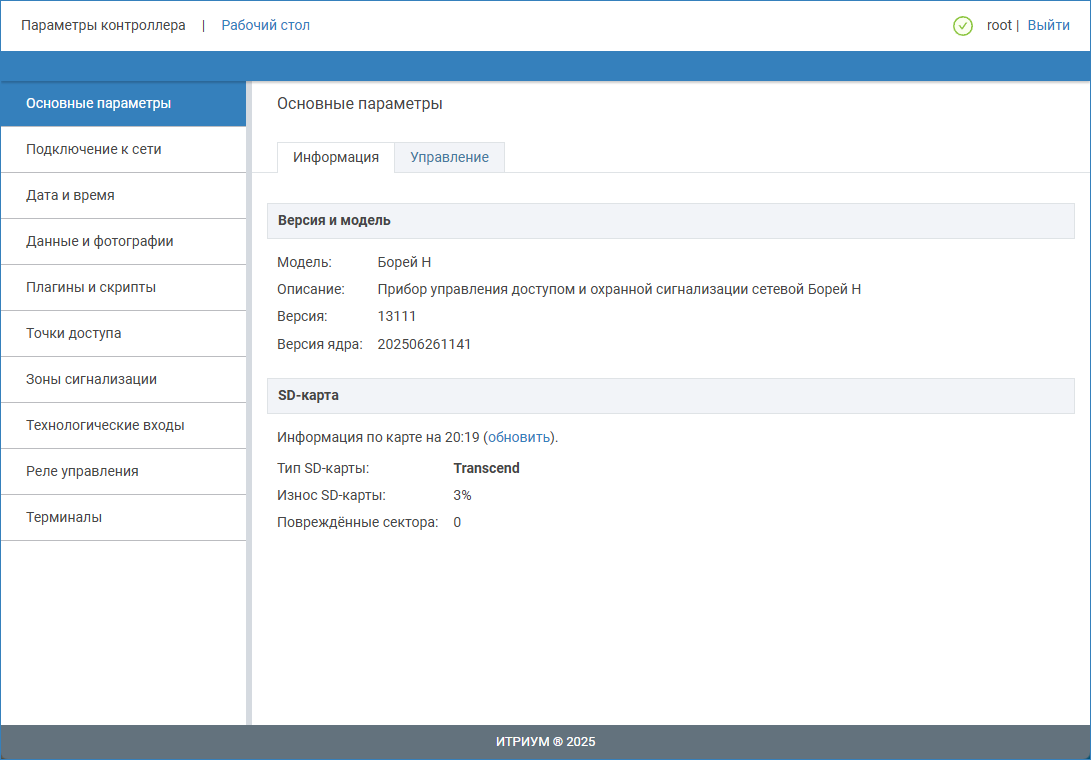Screen dimensions: 1091x760
Task: Click the Версия и модель section header
Action: pos(671,221)
